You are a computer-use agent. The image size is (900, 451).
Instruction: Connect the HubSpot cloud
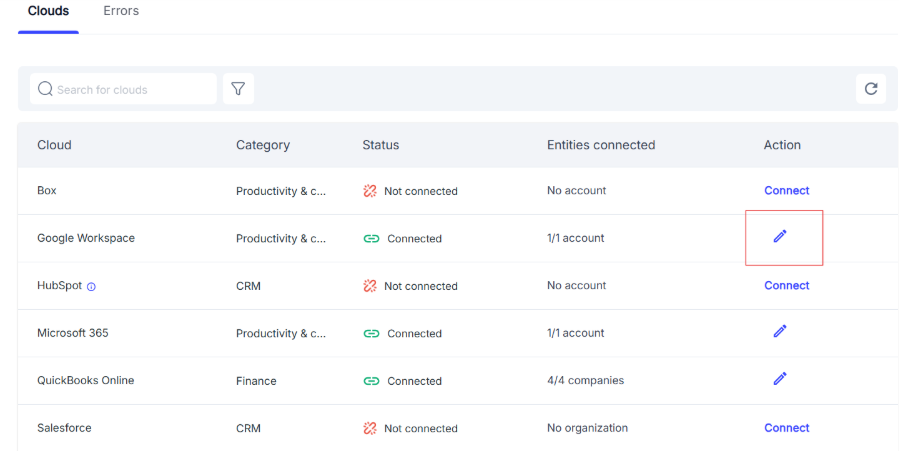pyautogui.click(x=786, y=286)
